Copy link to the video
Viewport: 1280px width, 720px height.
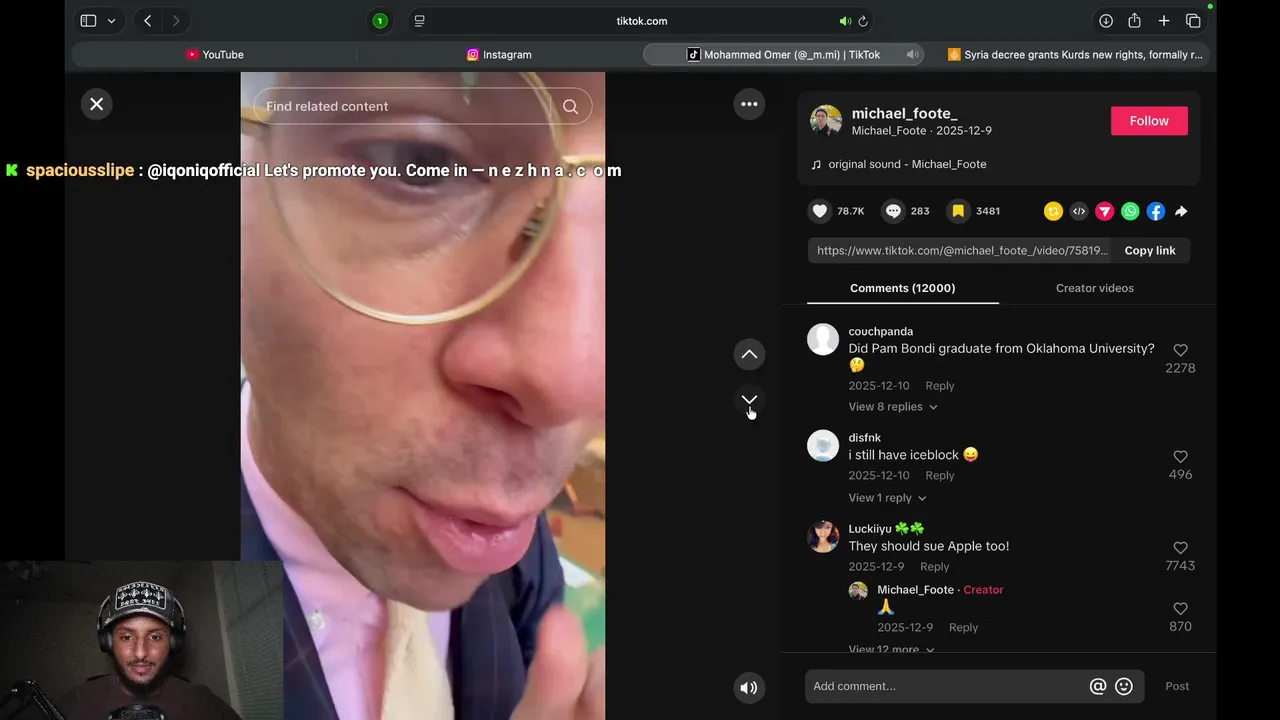coord(1149,251)
